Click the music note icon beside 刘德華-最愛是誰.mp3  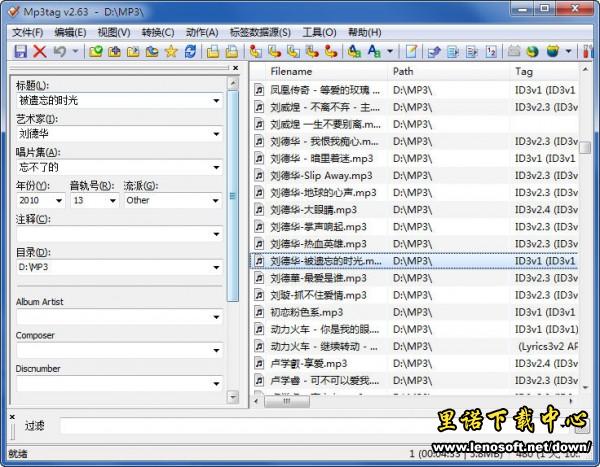coord(259,278)
